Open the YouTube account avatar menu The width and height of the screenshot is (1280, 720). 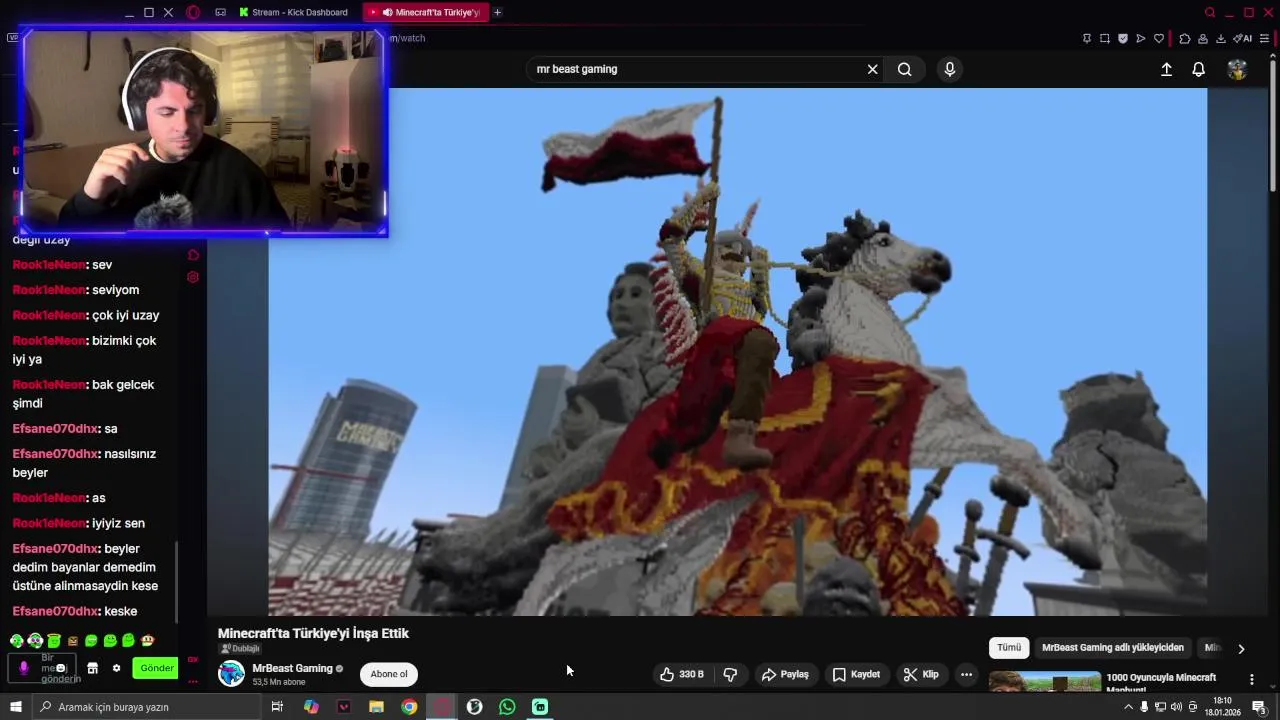(x=1237, y=69)
